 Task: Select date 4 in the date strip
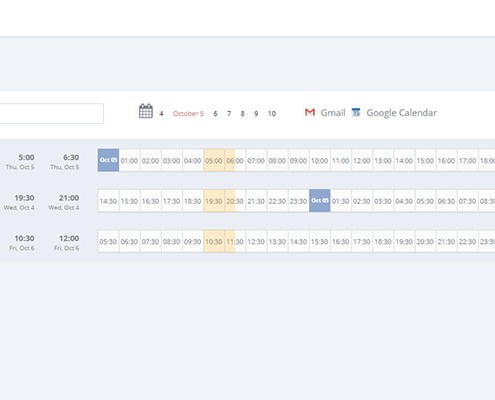click(x=161, y=114)
